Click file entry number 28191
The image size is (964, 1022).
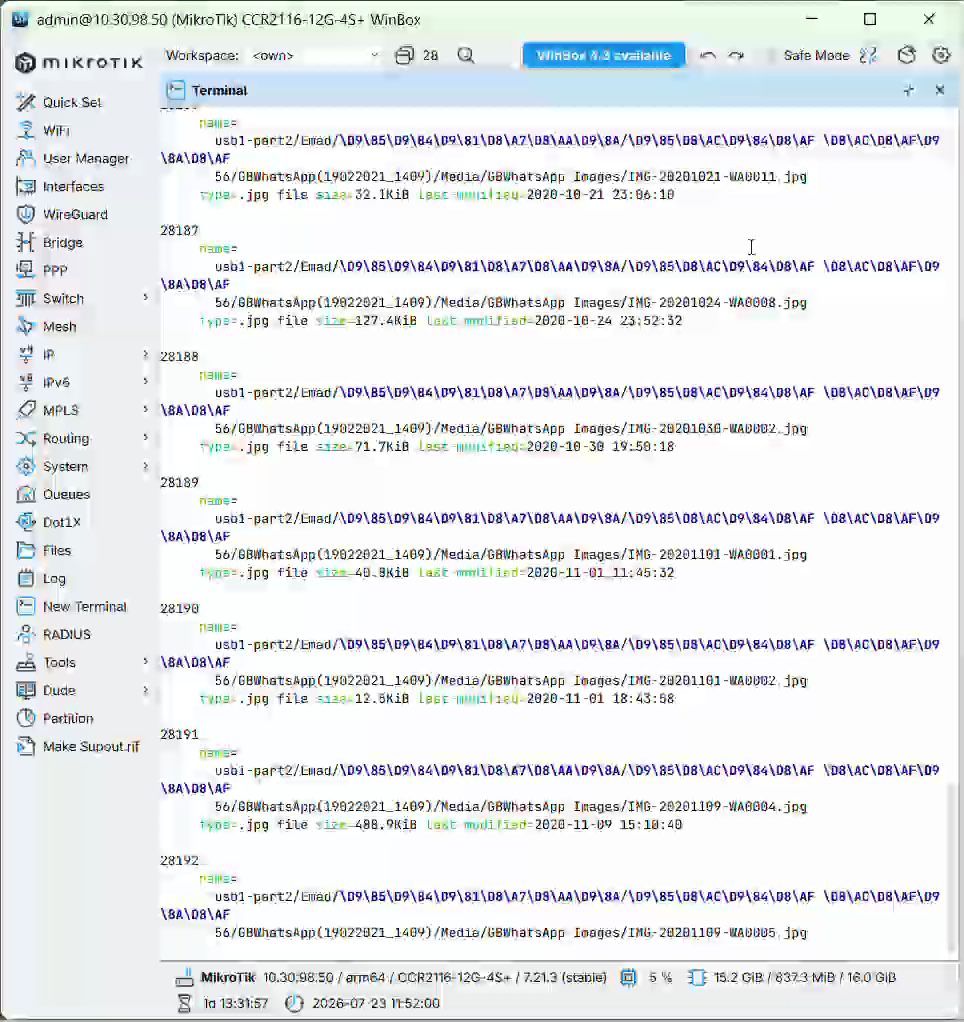coord(179,734)
